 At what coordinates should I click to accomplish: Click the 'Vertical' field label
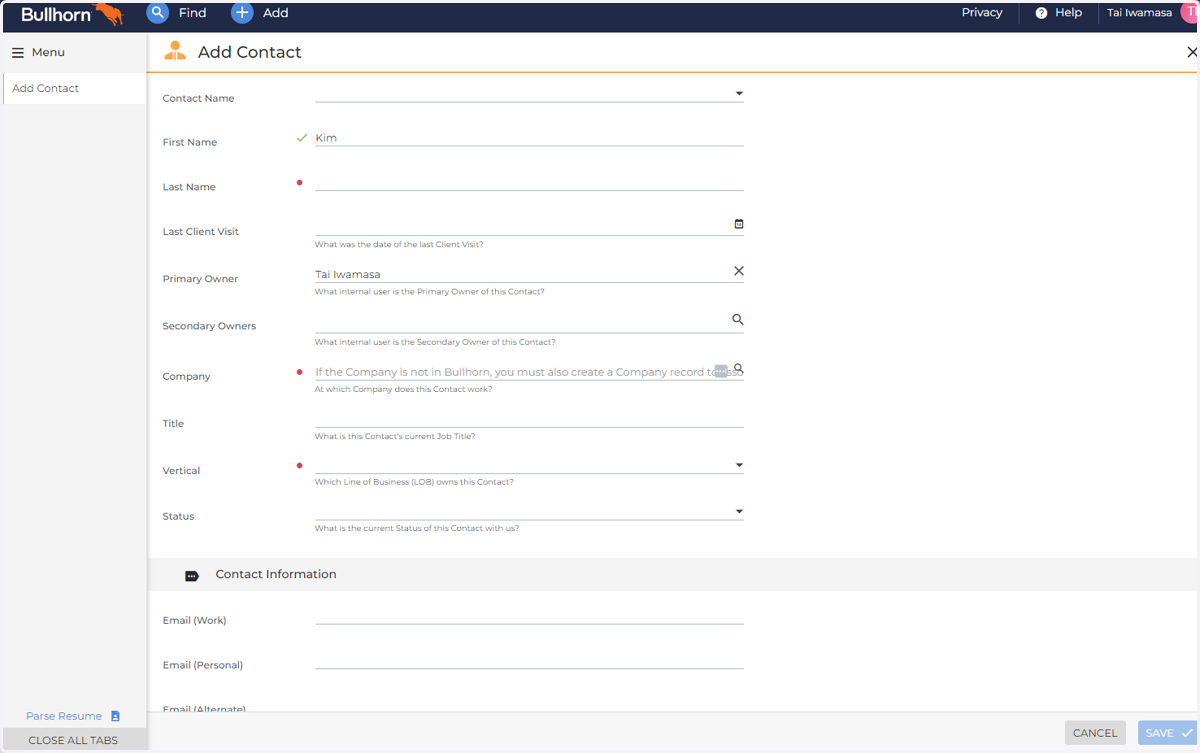pos(181,470)
